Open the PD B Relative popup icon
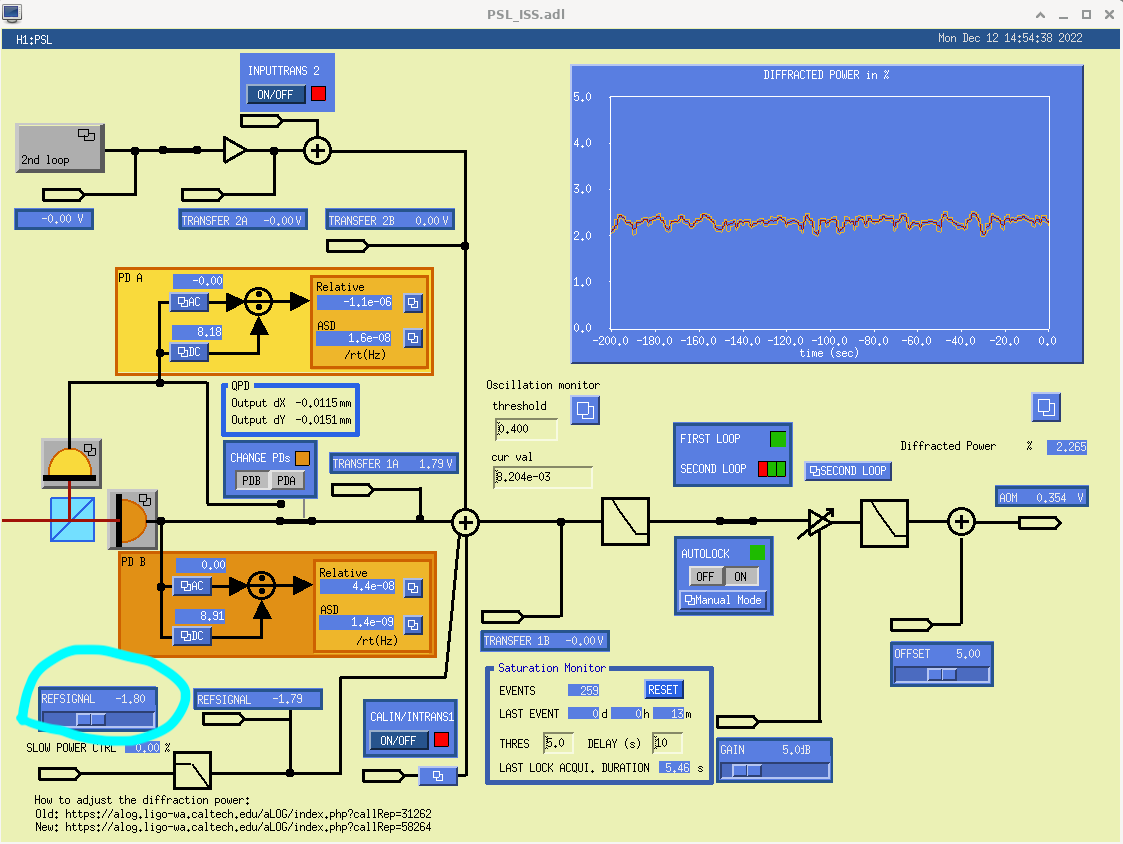Viewport: 1123px width, 844px height. click(413, 588)
